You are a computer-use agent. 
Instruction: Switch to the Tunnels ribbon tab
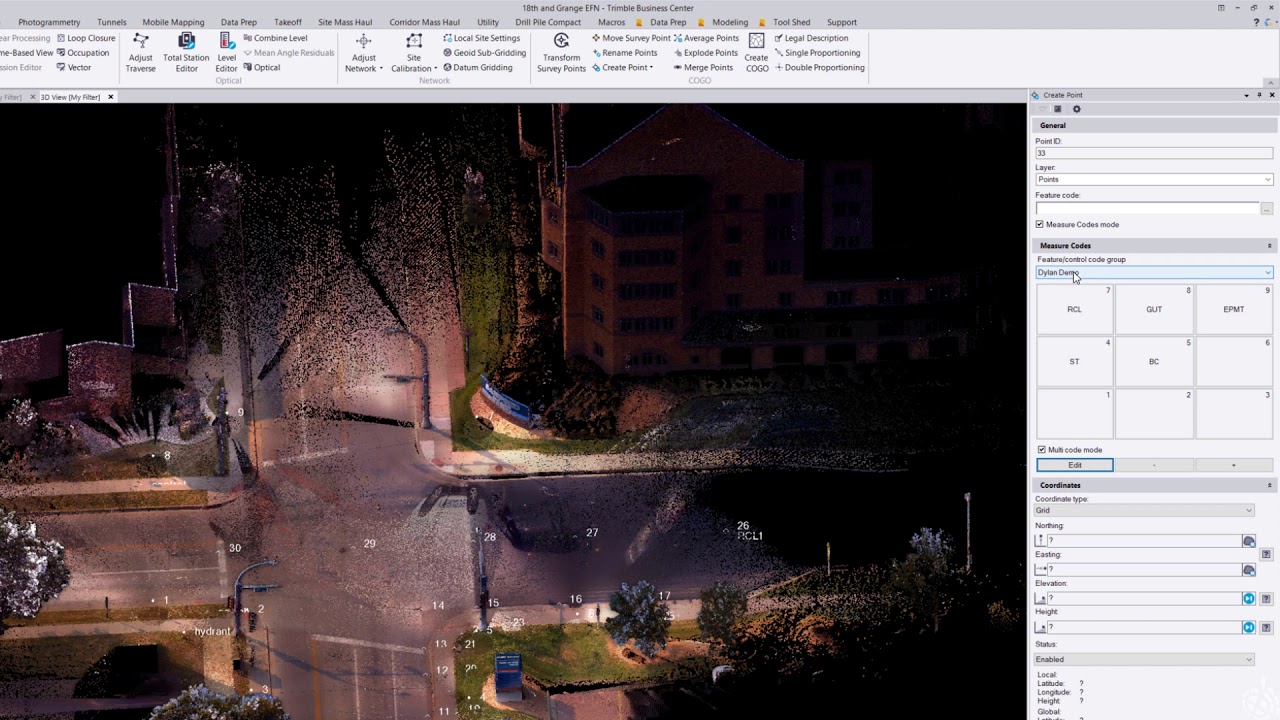point(112,22)
